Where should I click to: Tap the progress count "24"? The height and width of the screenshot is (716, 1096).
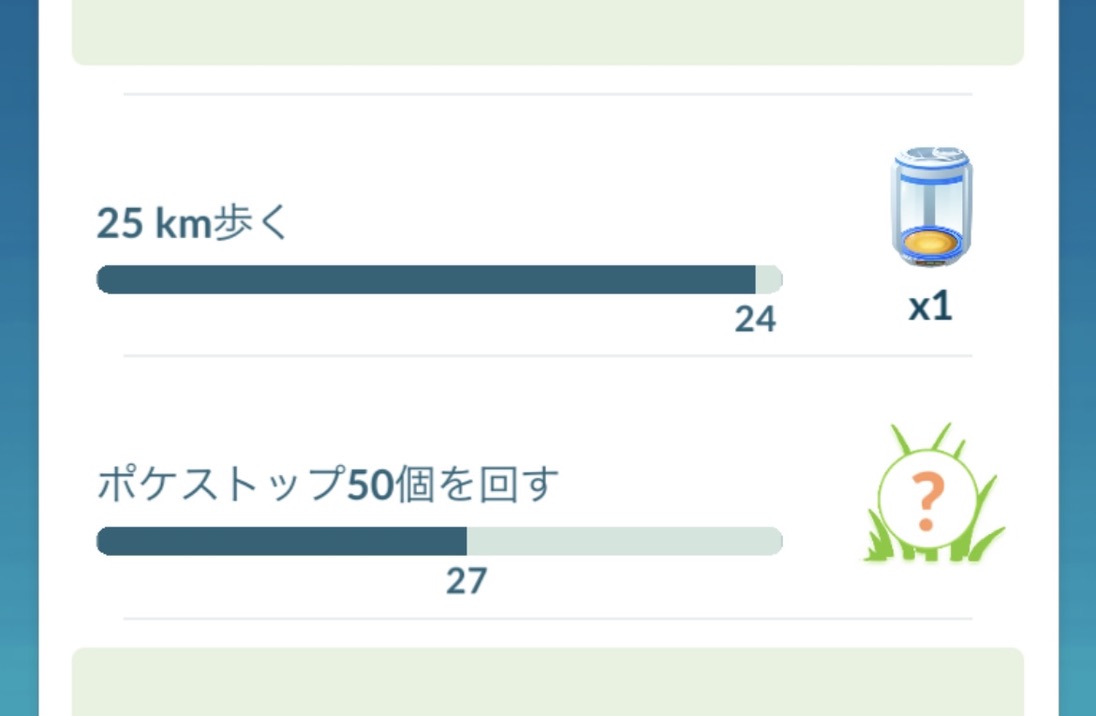click(x=755, y=319)
